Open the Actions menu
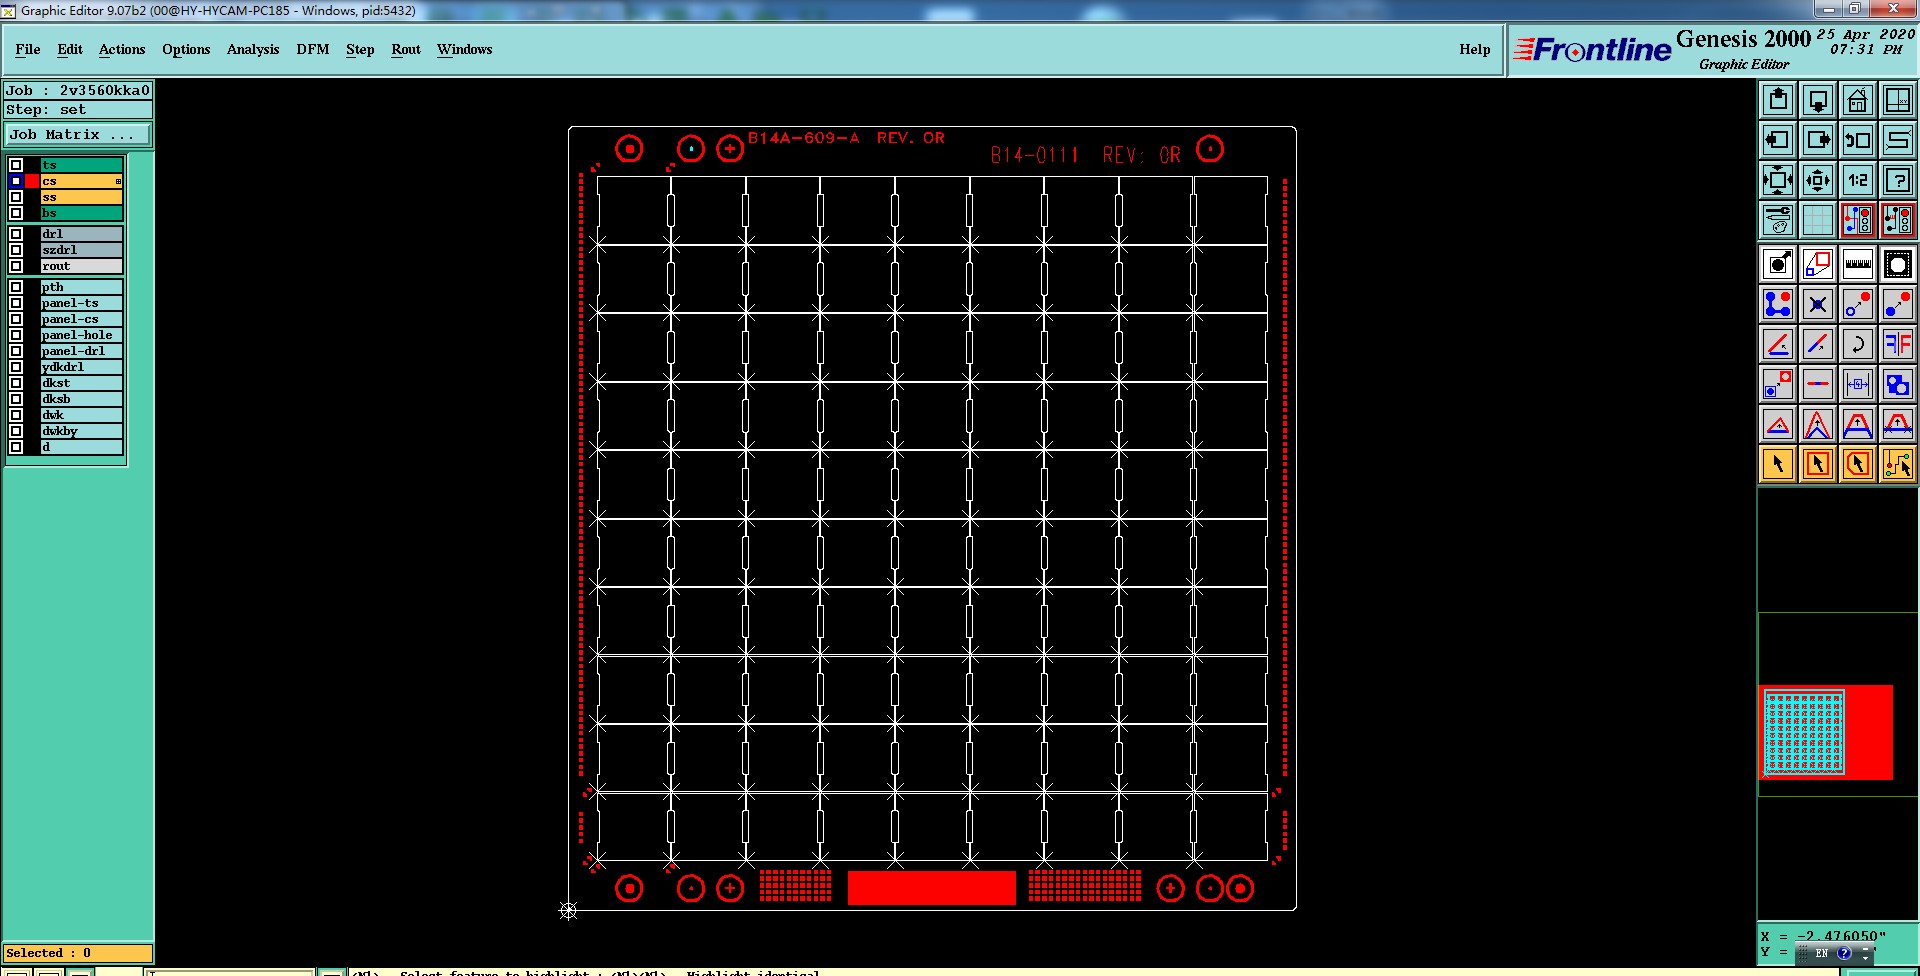The image size is (1920, 976). [122, 49]
